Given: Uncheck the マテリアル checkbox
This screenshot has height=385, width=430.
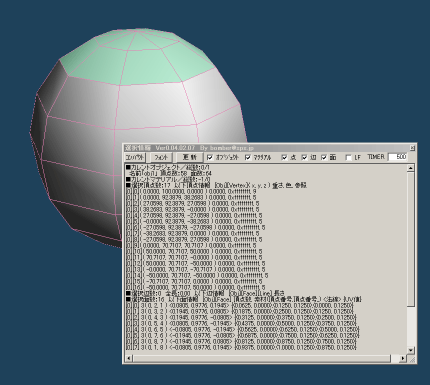Looking at the screenshot, I should [248, 157].
